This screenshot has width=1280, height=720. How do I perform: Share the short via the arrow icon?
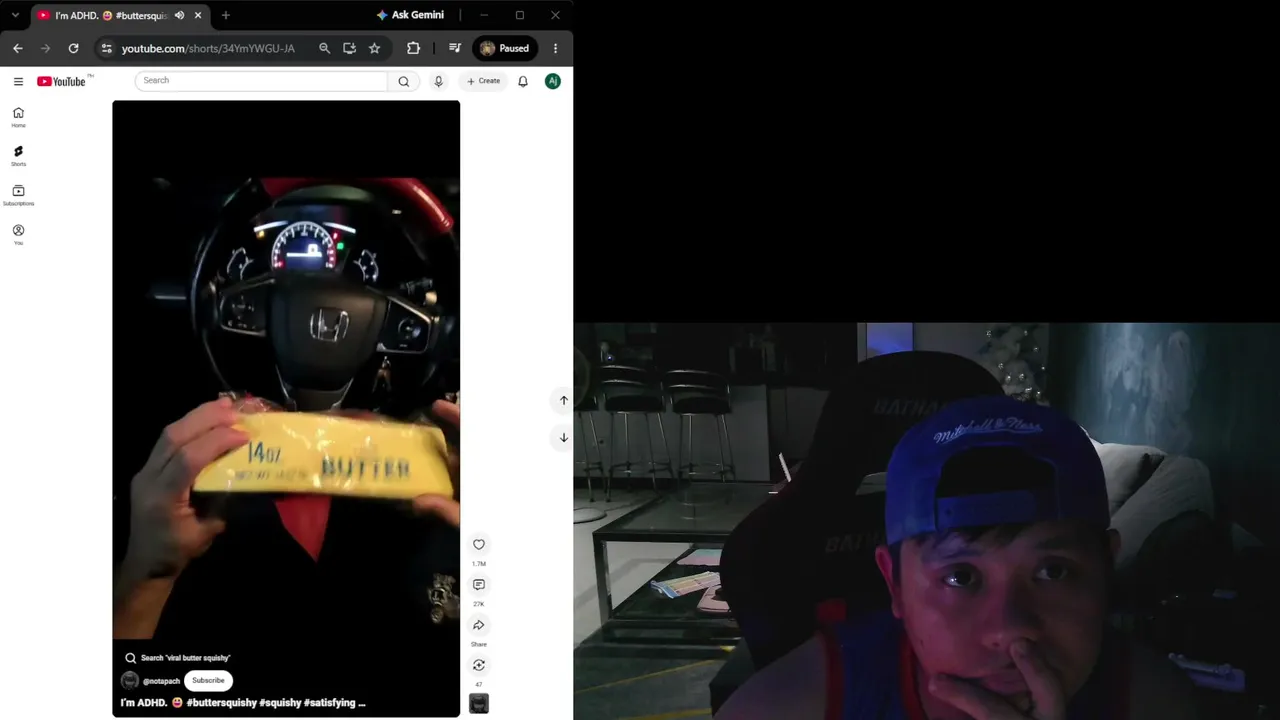(479, 625)
